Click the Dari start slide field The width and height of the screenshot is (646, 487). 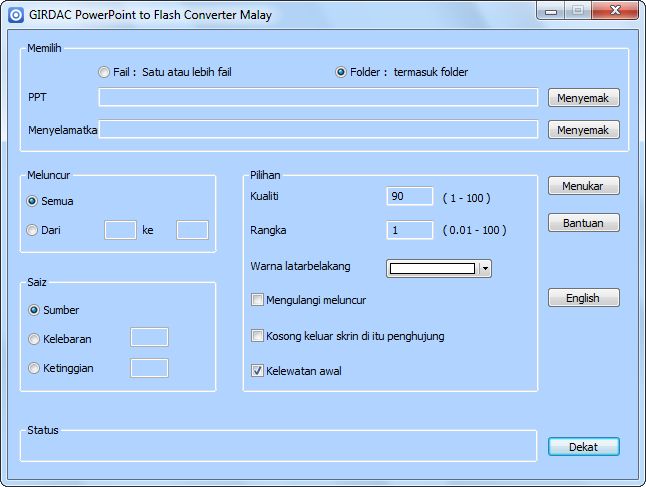[x=120, y=230]
